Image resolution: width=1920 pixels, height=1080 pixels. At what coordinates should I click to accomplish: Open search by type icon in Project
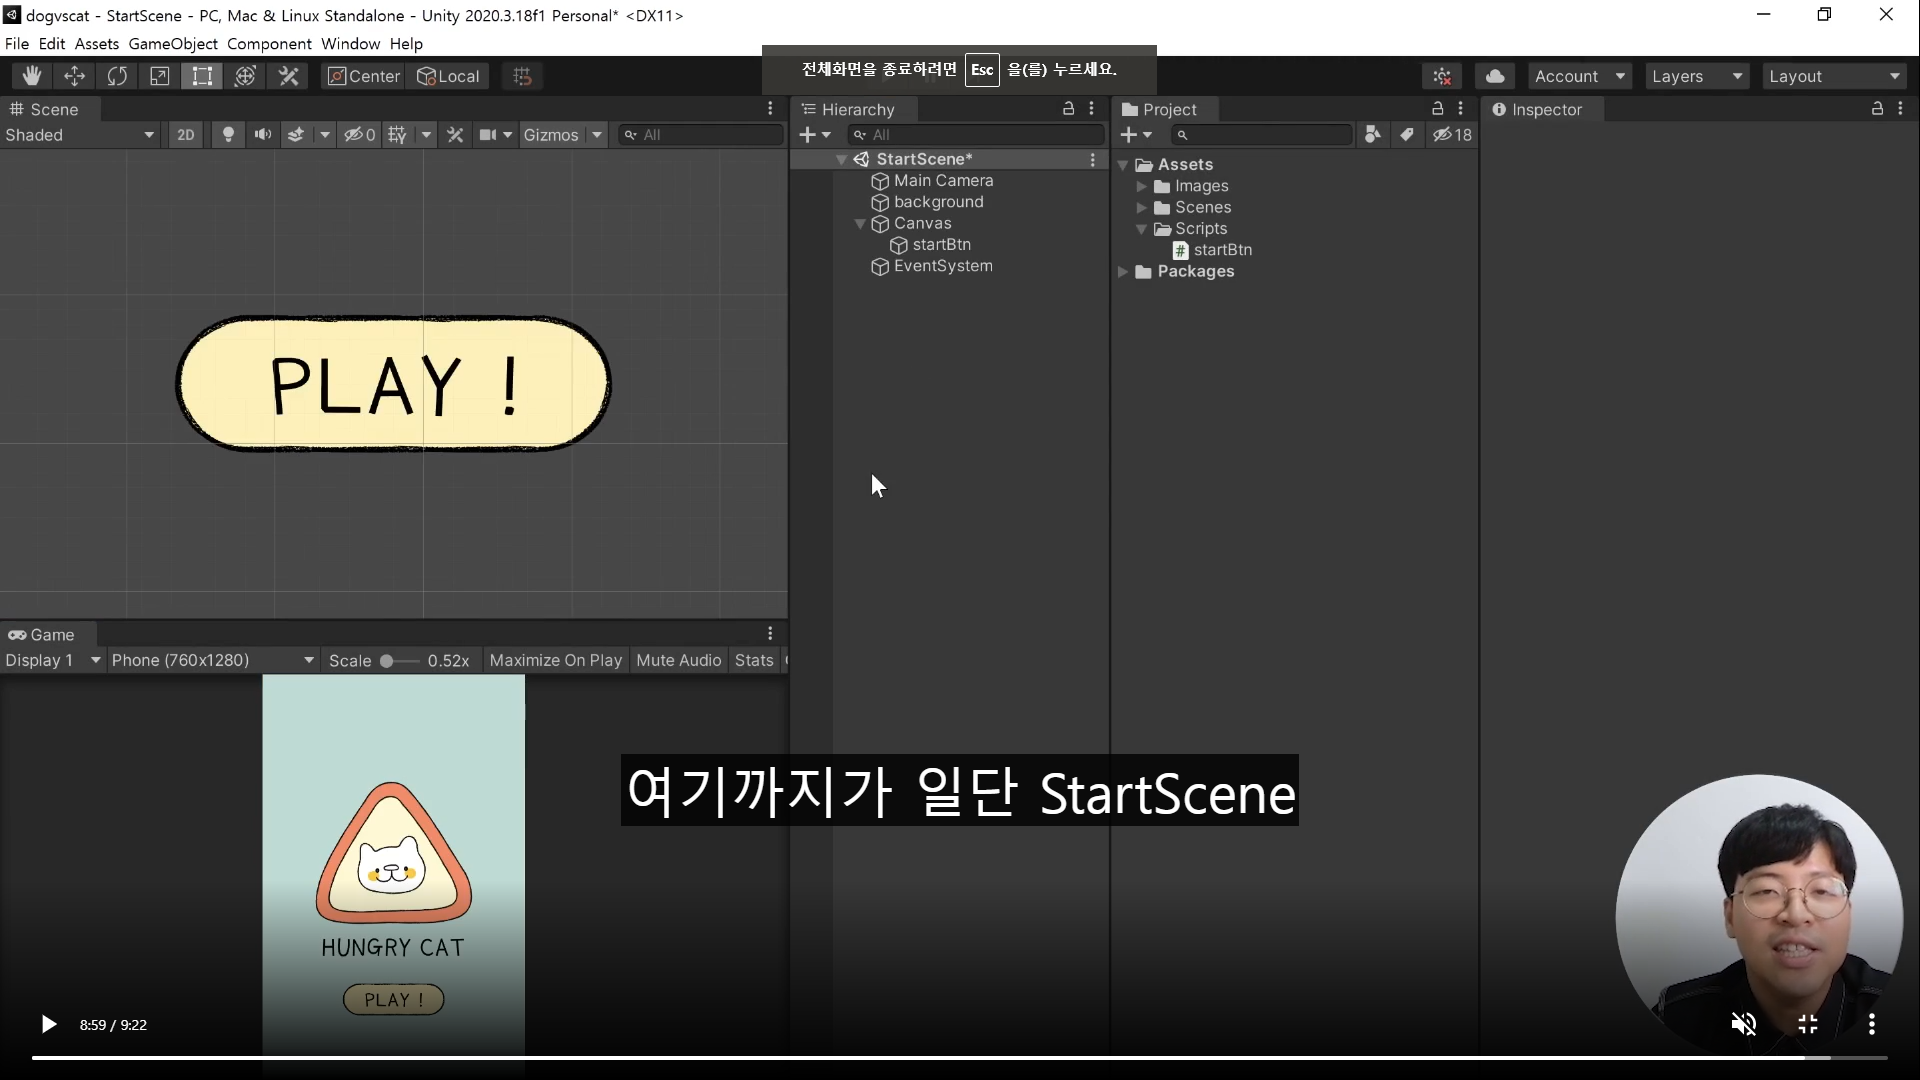pyautogui.click(x=1373, y=135)
